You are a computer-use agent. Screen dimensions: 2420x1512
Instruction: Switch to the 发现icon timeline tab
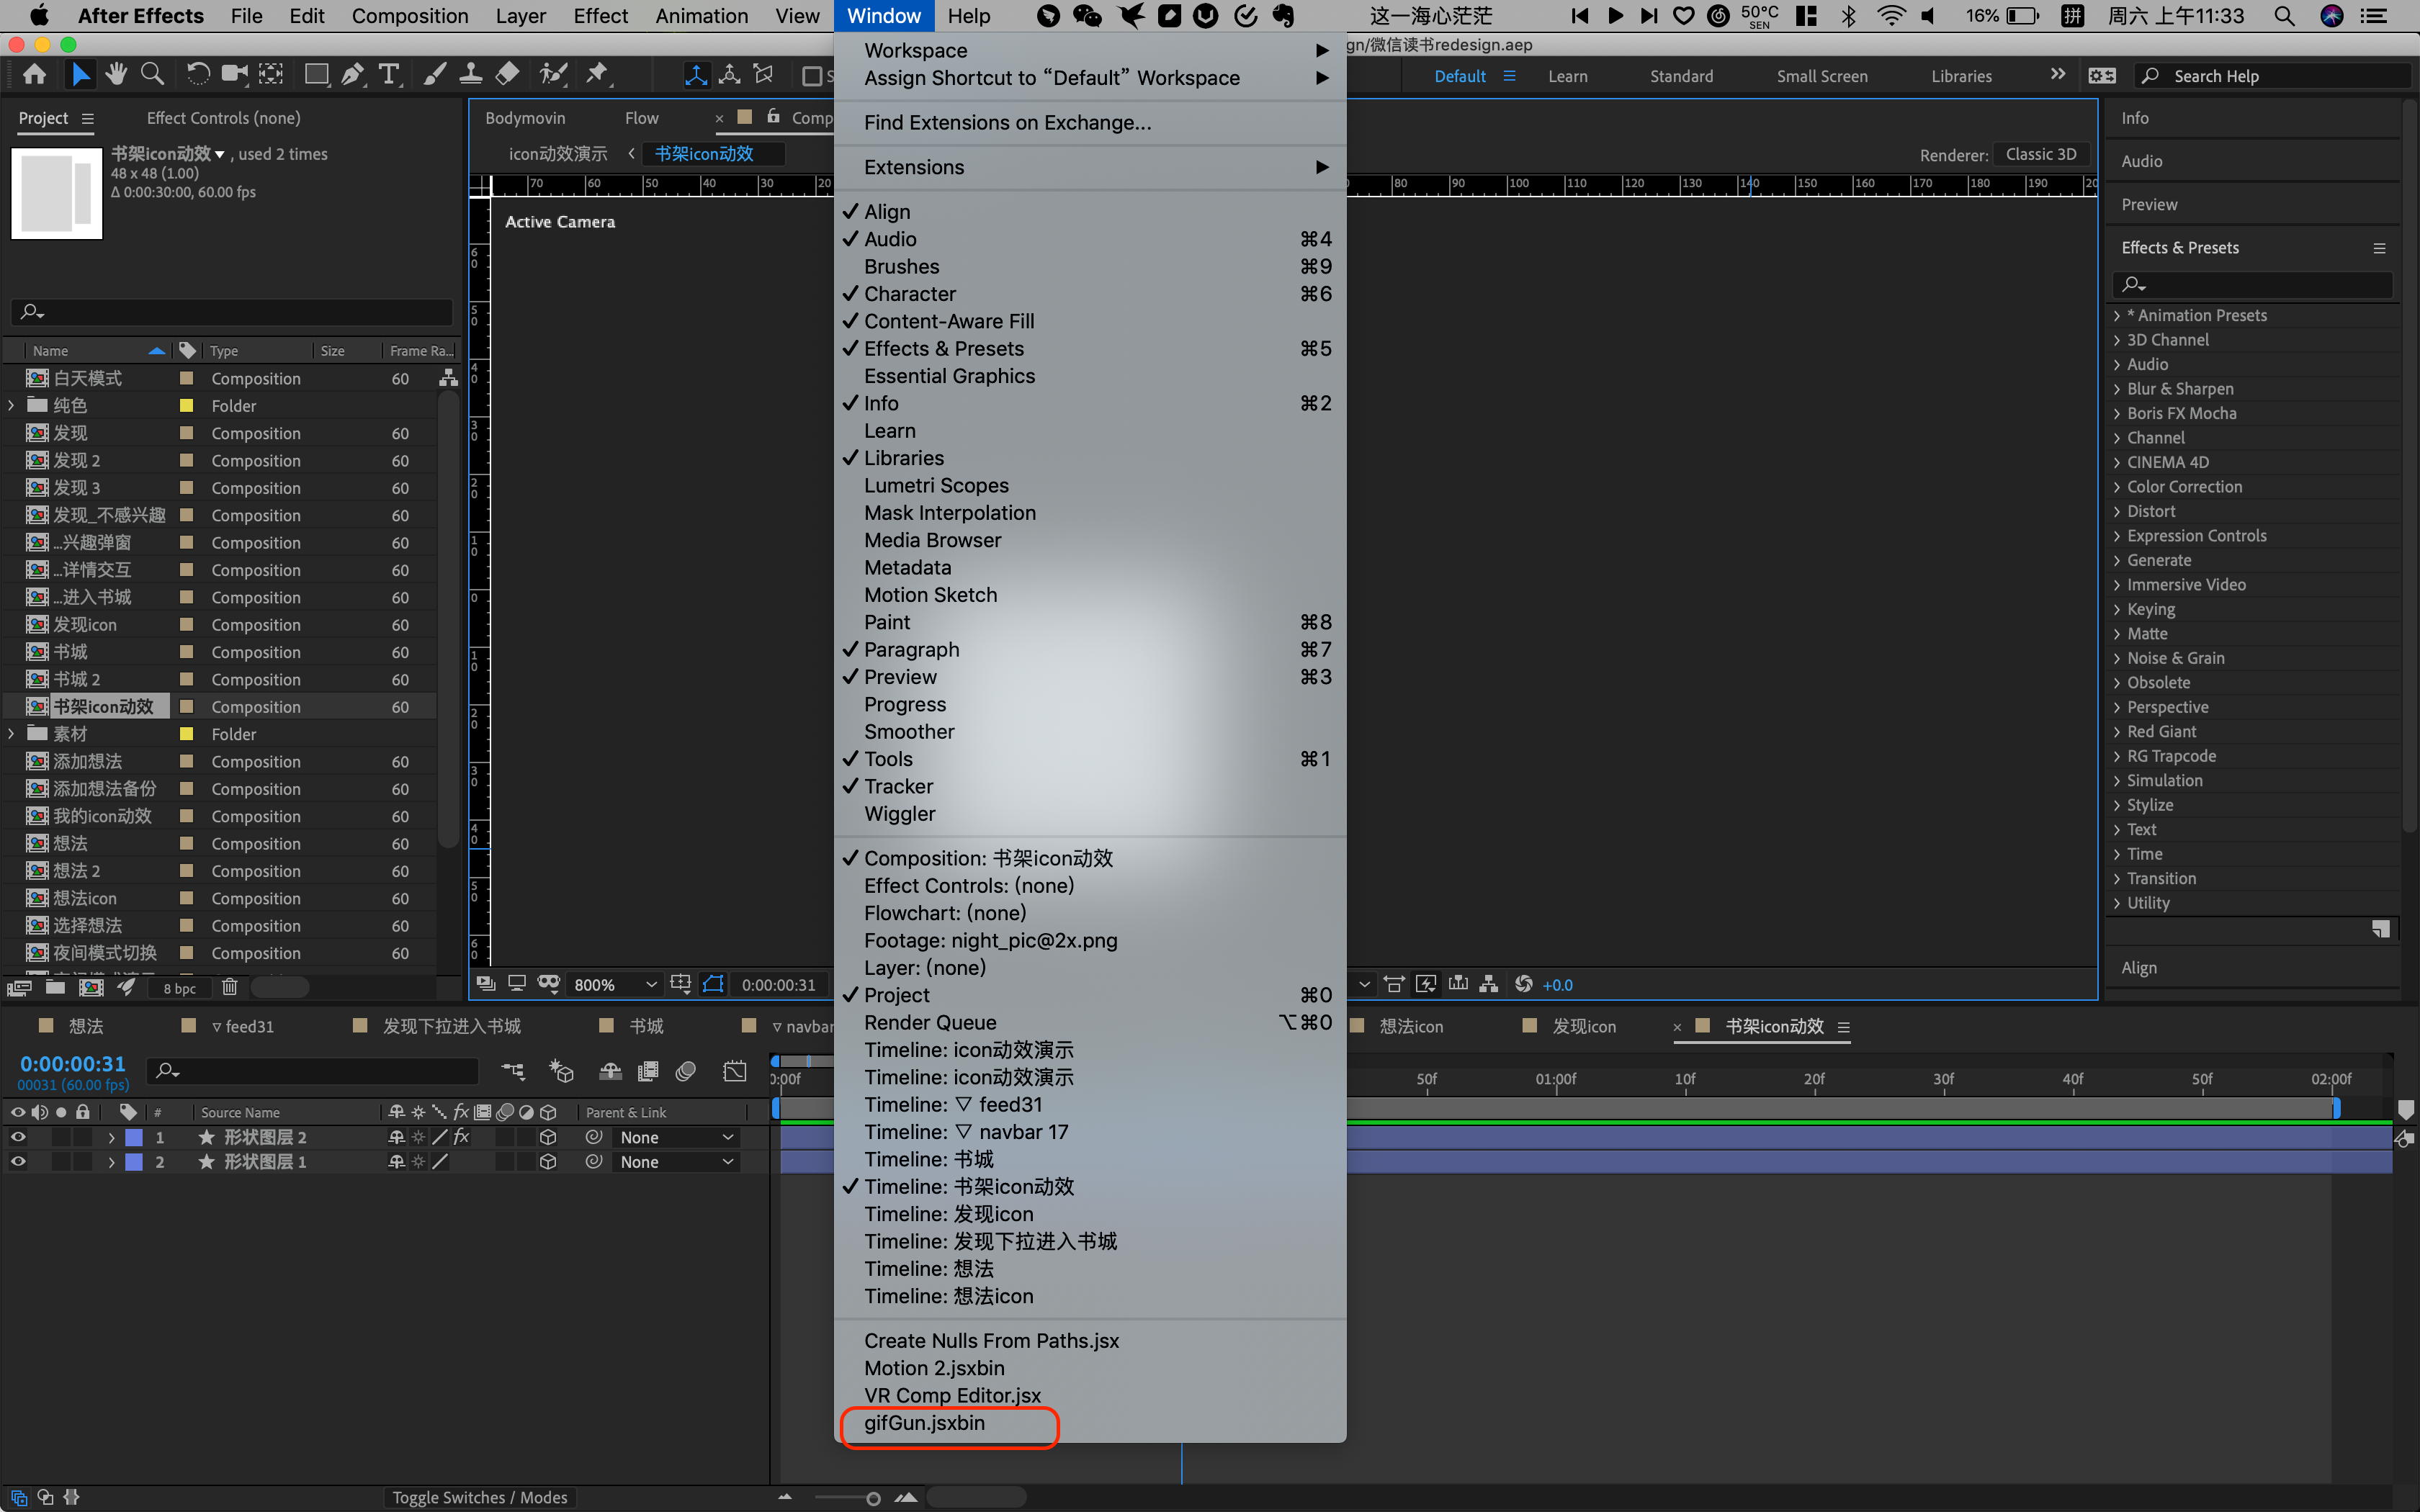pos(1583,1027)
